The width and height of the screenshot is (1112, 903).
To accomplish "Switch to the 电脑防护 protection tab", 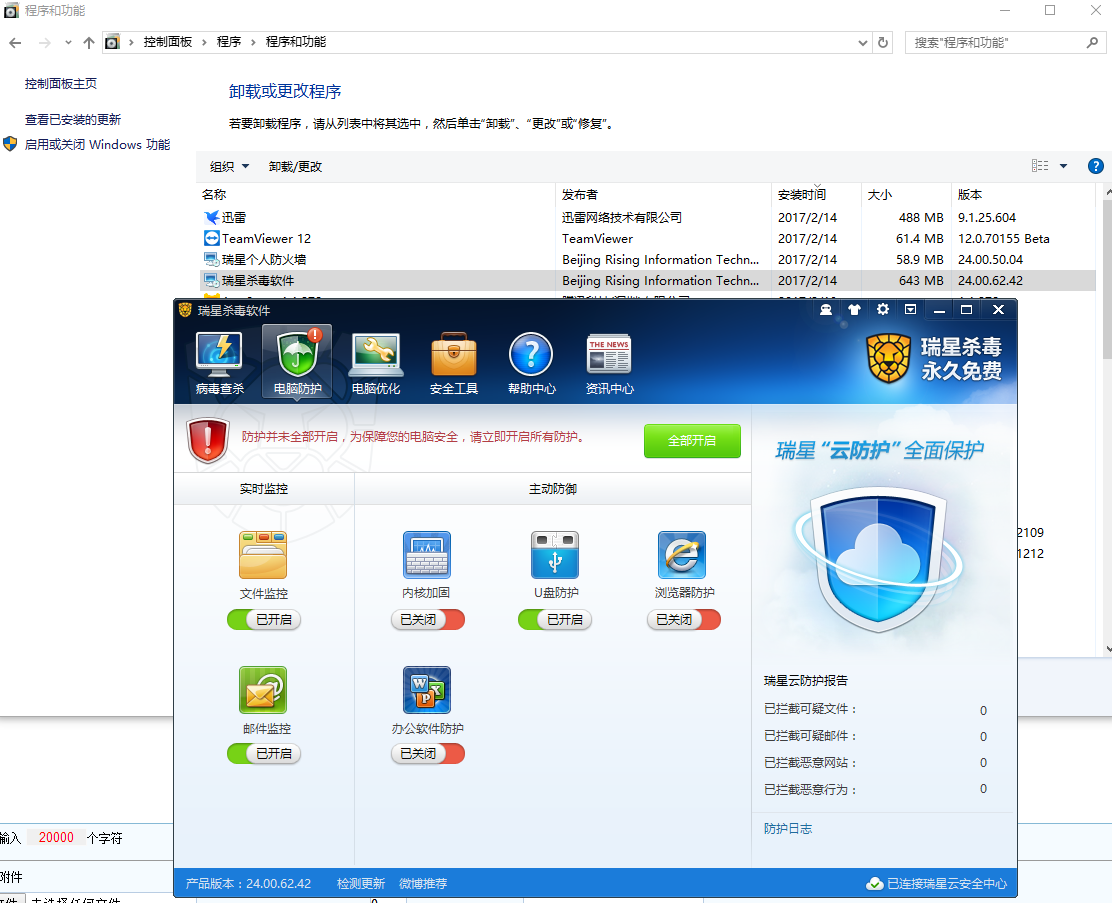I will (297, 363).
